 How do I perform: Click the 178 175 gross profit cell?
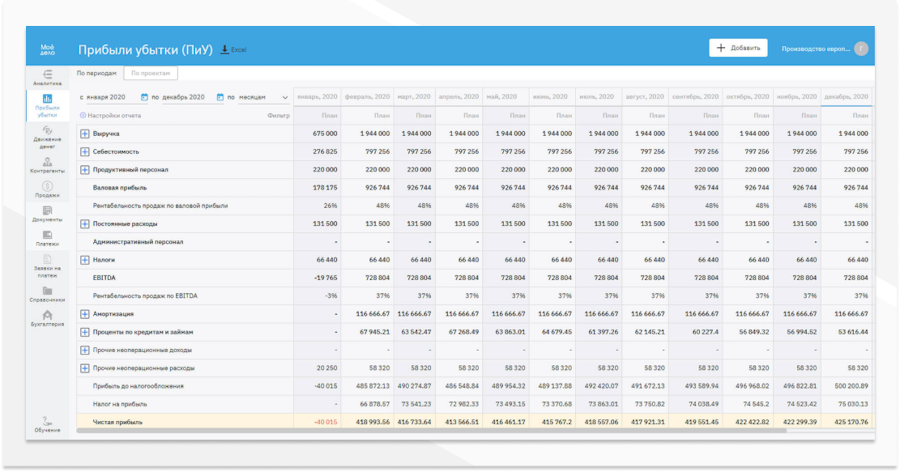325,188
